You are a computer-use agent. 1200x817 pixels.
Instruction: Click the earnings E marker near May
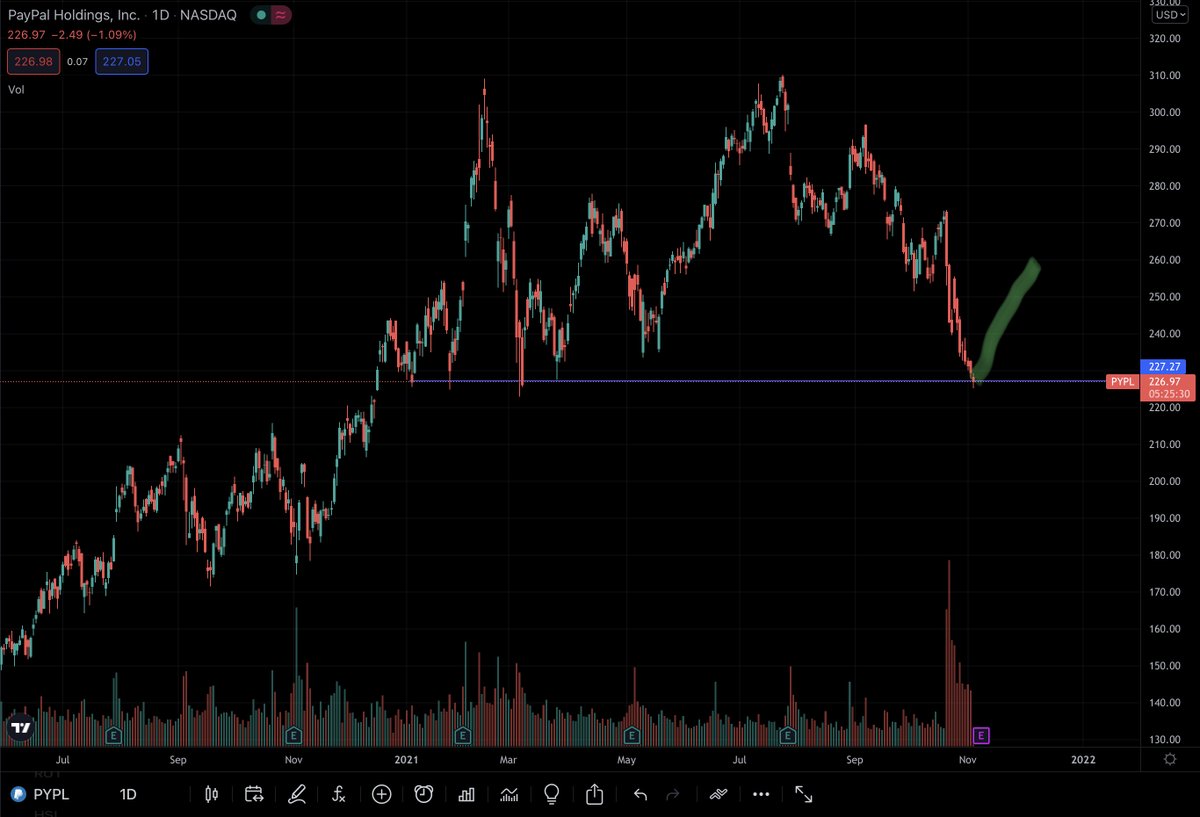click(632, 735)
